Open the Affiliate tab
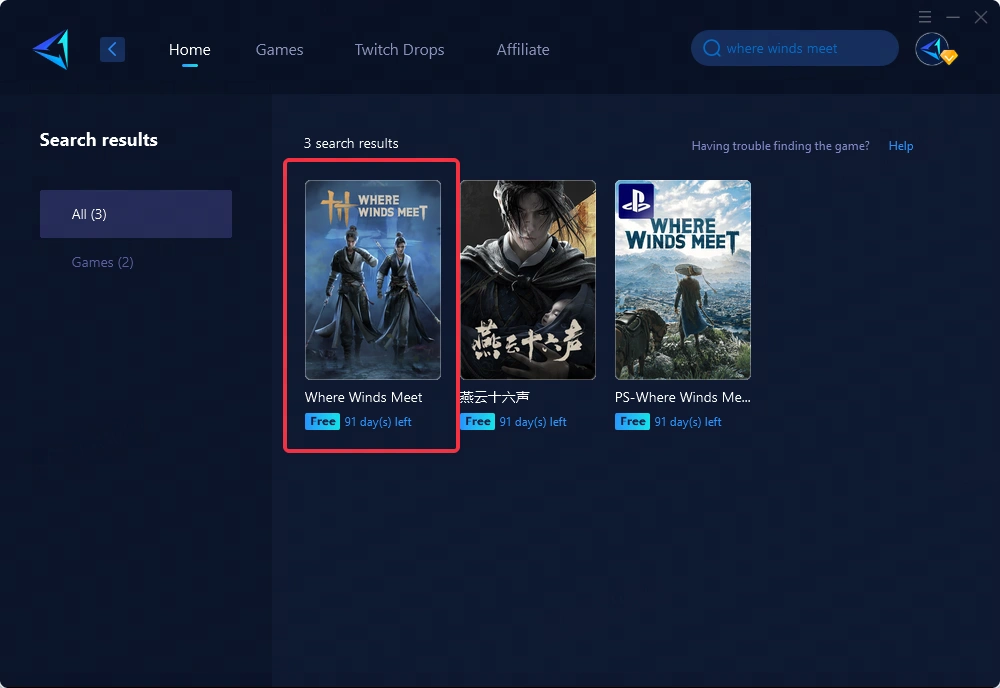The width and height of the screenshot is (1000, 688). (523, 49)
